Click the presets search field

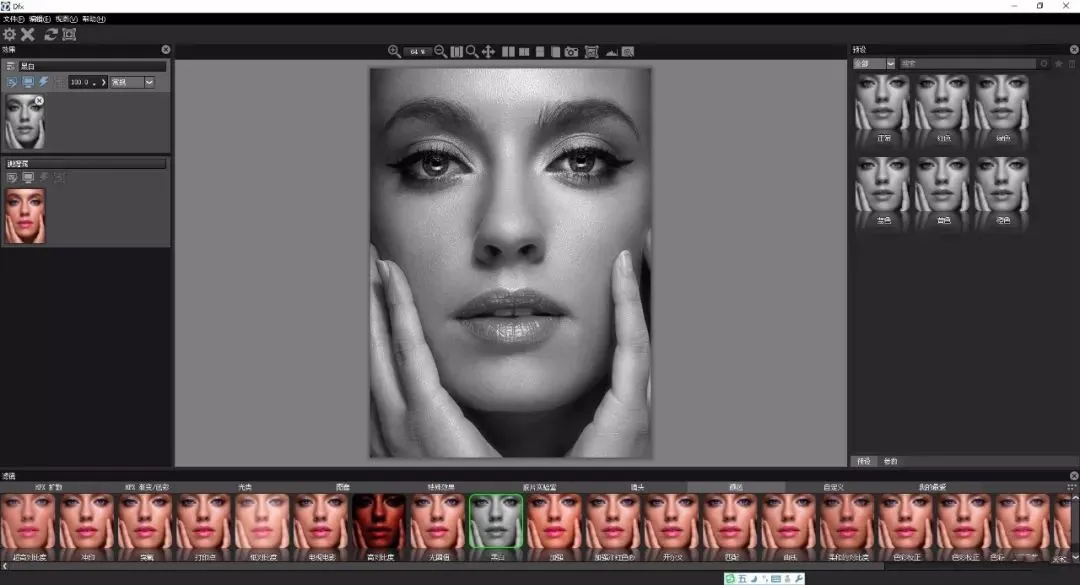pyautogui.click(x=967, y=63)
